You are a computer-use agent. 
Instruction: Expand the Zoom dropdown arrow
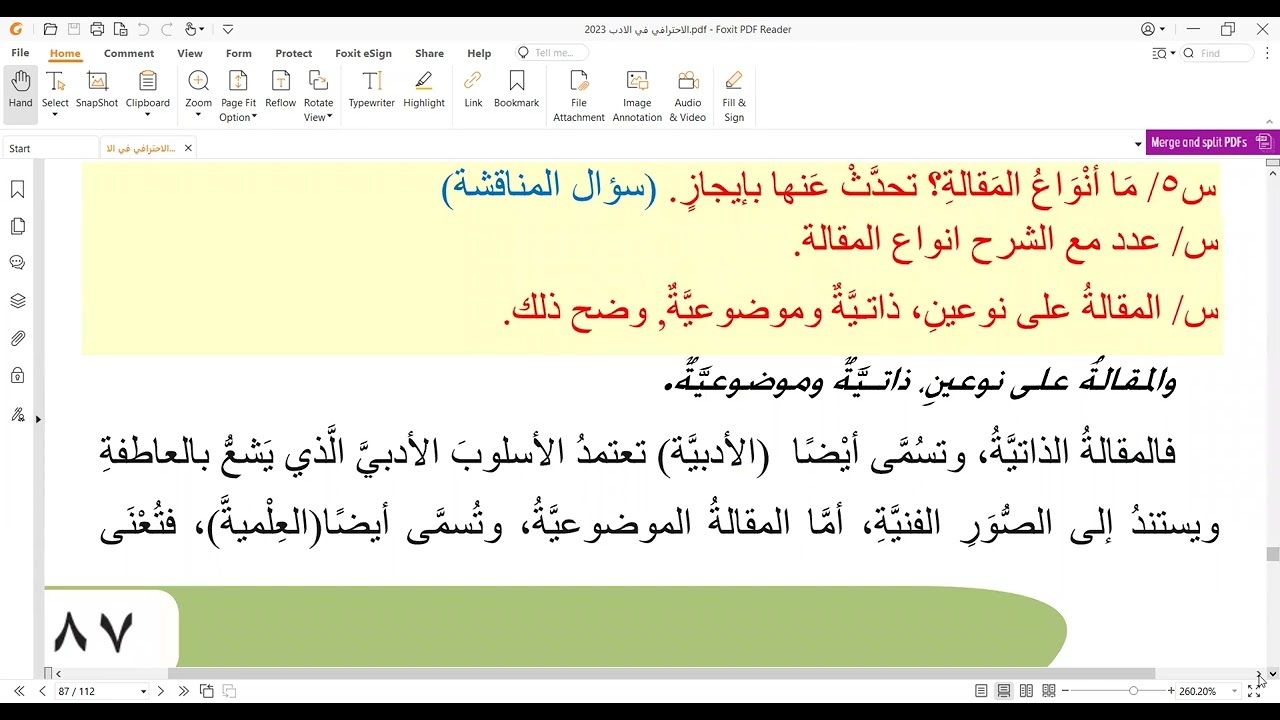tap(198, 115)
